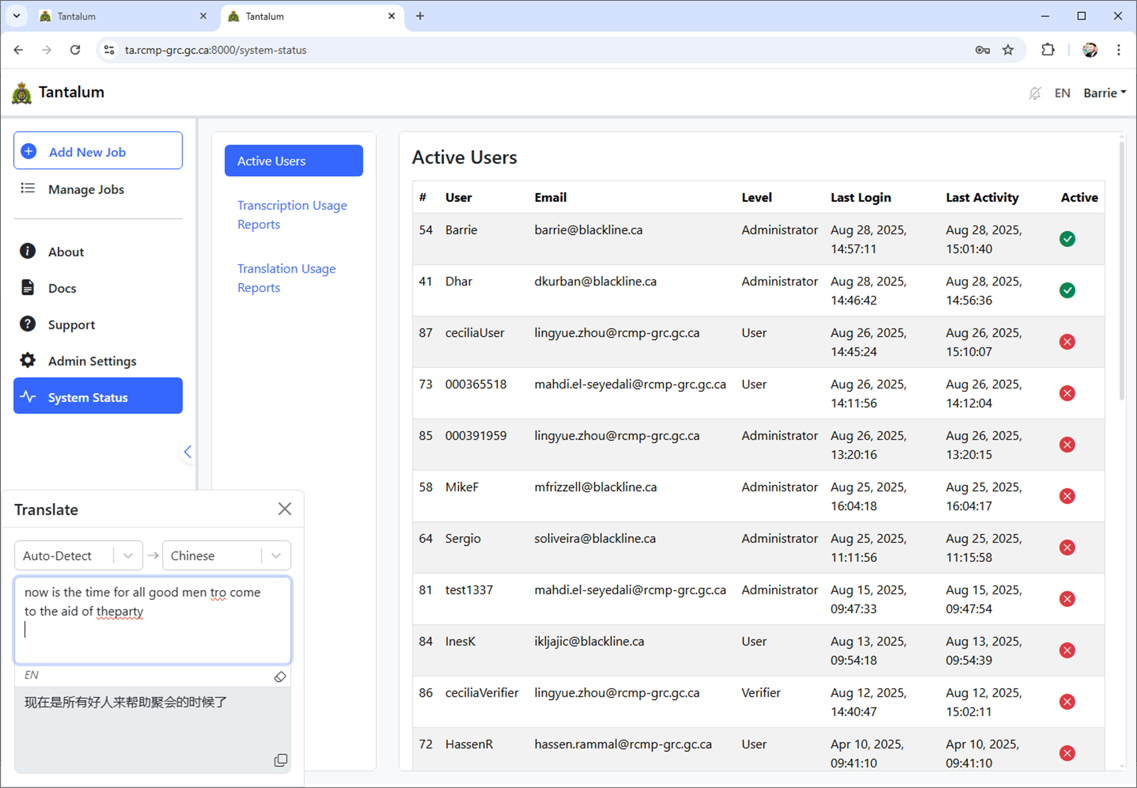
Task: Click red inactive icon for ceciliaVerifier
Action: (1067, 702)
